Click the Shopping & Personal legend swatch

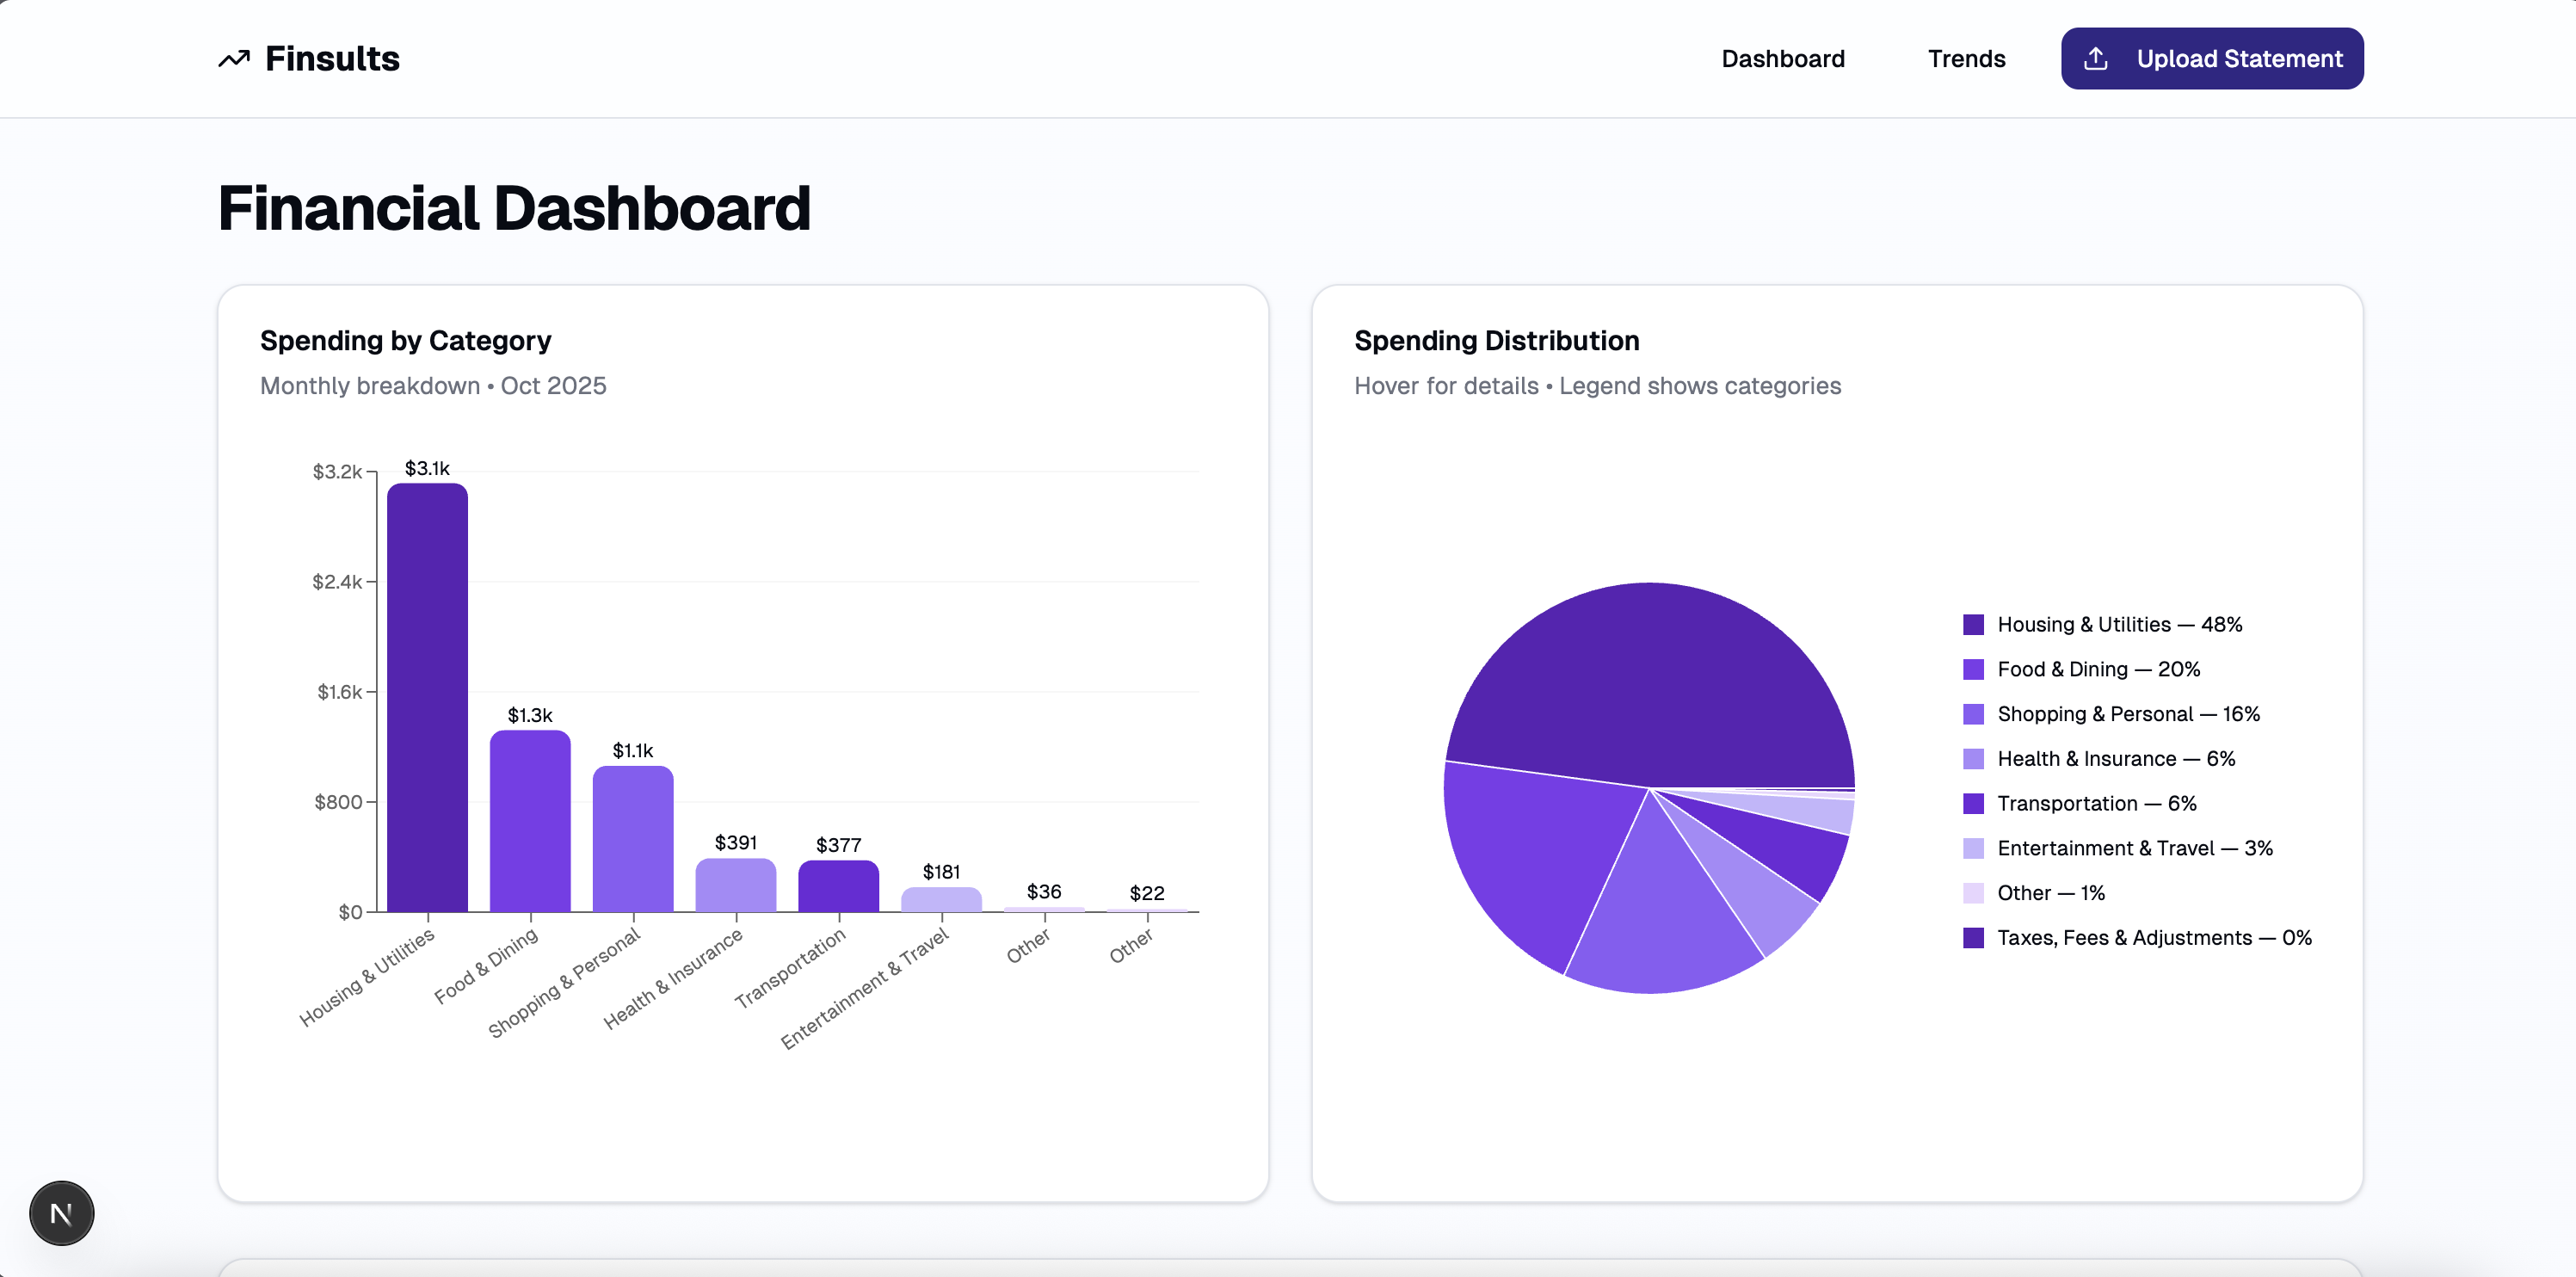click(x=1972, y=714)
